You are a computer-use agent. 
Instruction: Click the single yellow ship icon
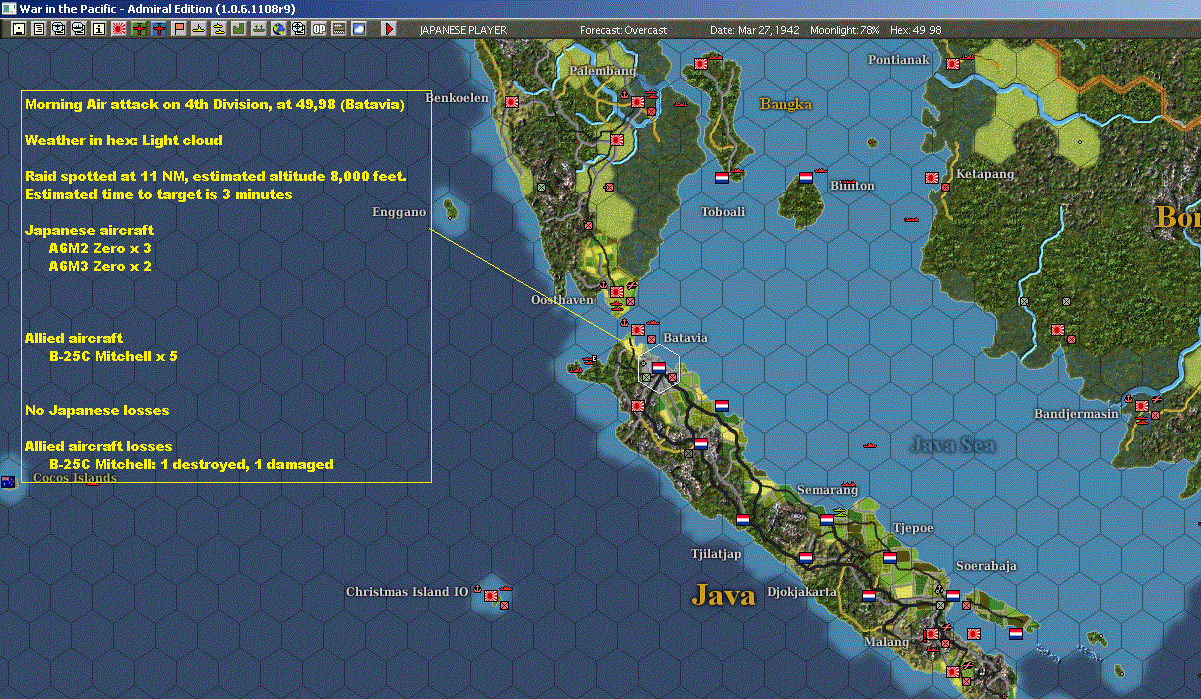[199, 29]
